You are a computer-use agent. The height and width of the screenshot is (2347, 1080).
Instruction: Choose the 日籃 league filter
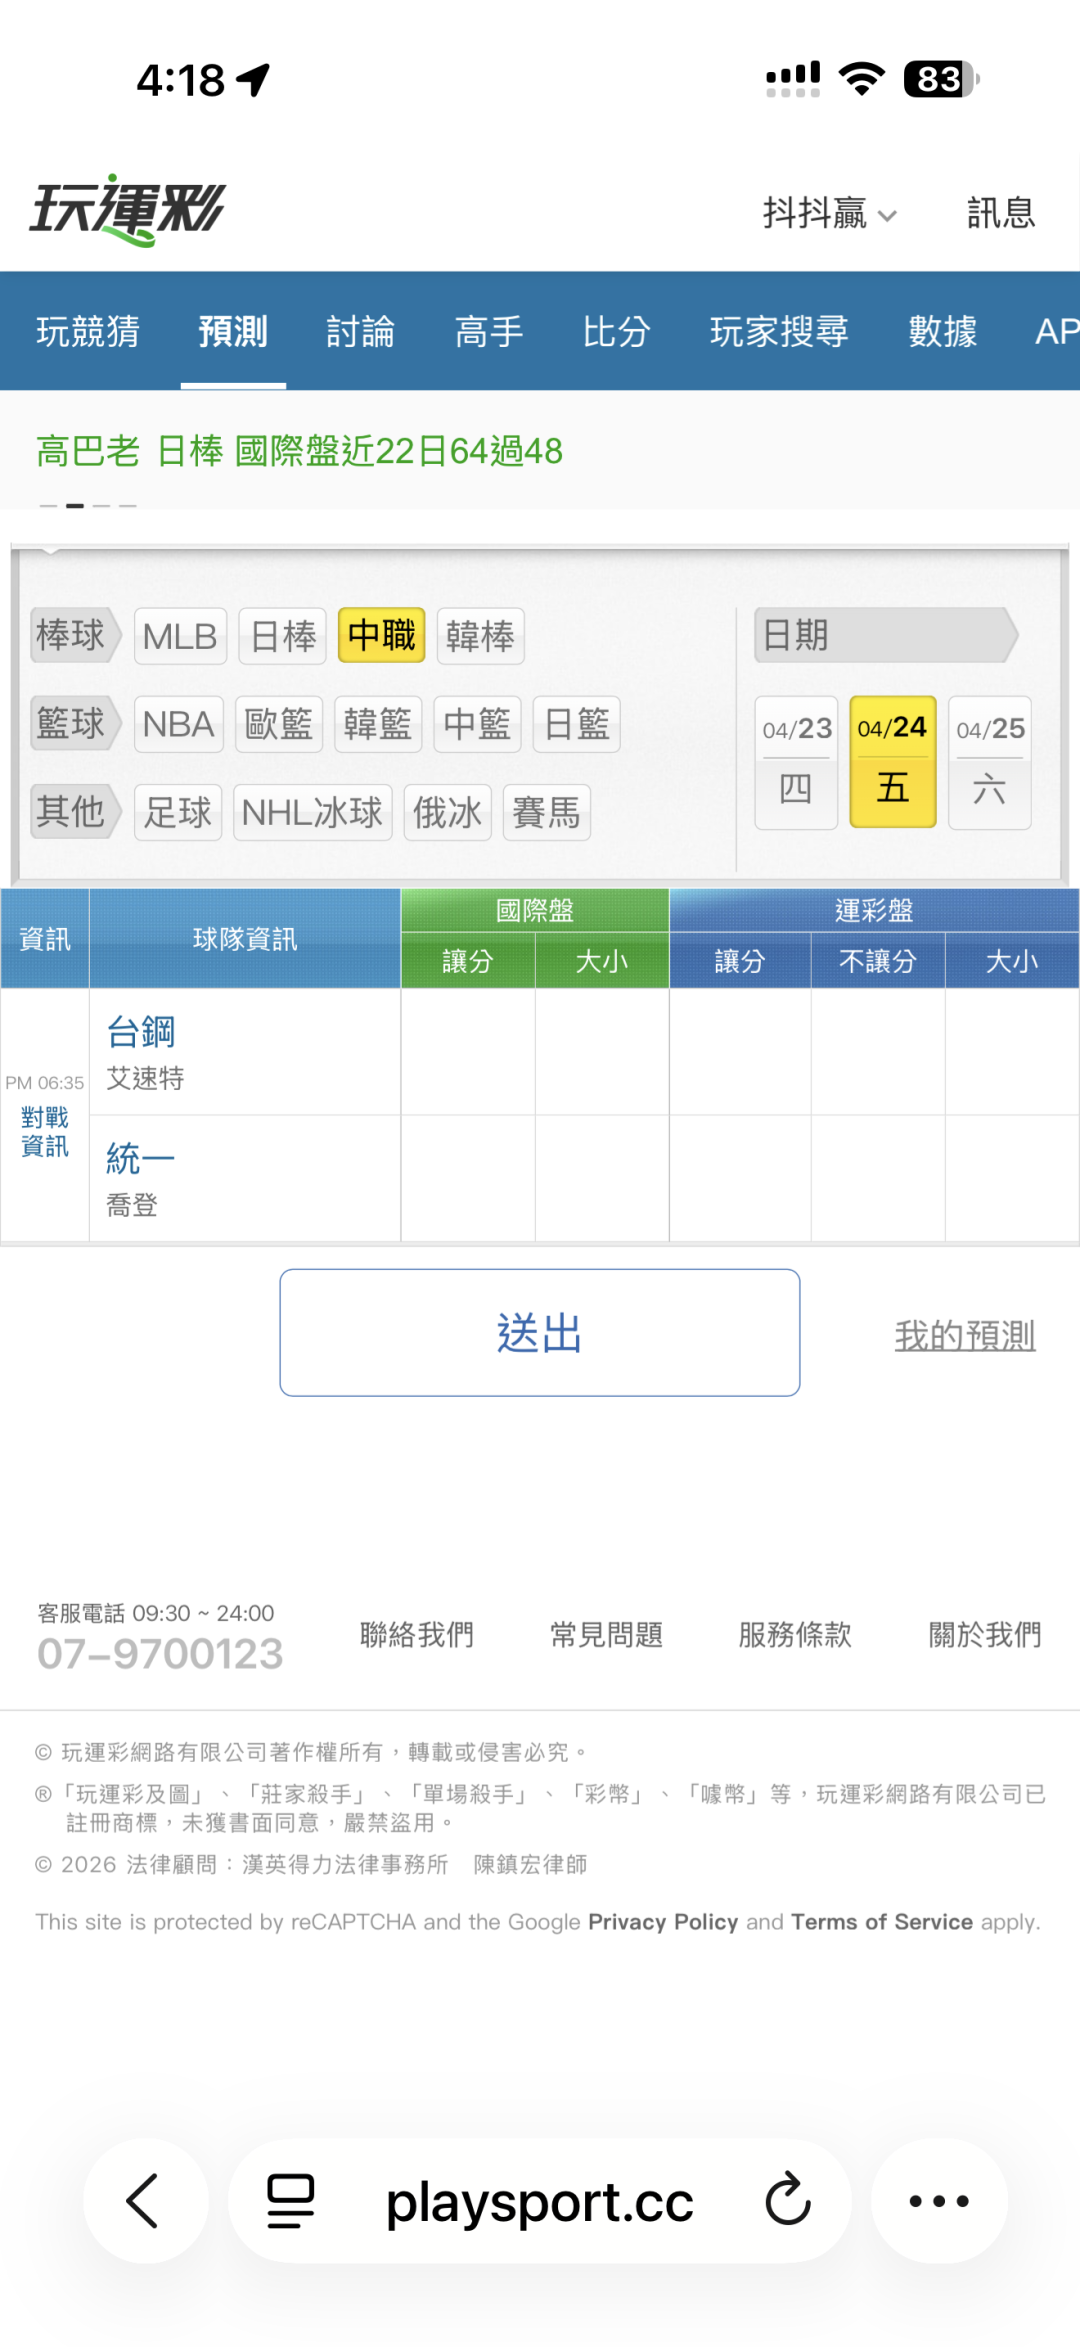[x=577, y=724]
